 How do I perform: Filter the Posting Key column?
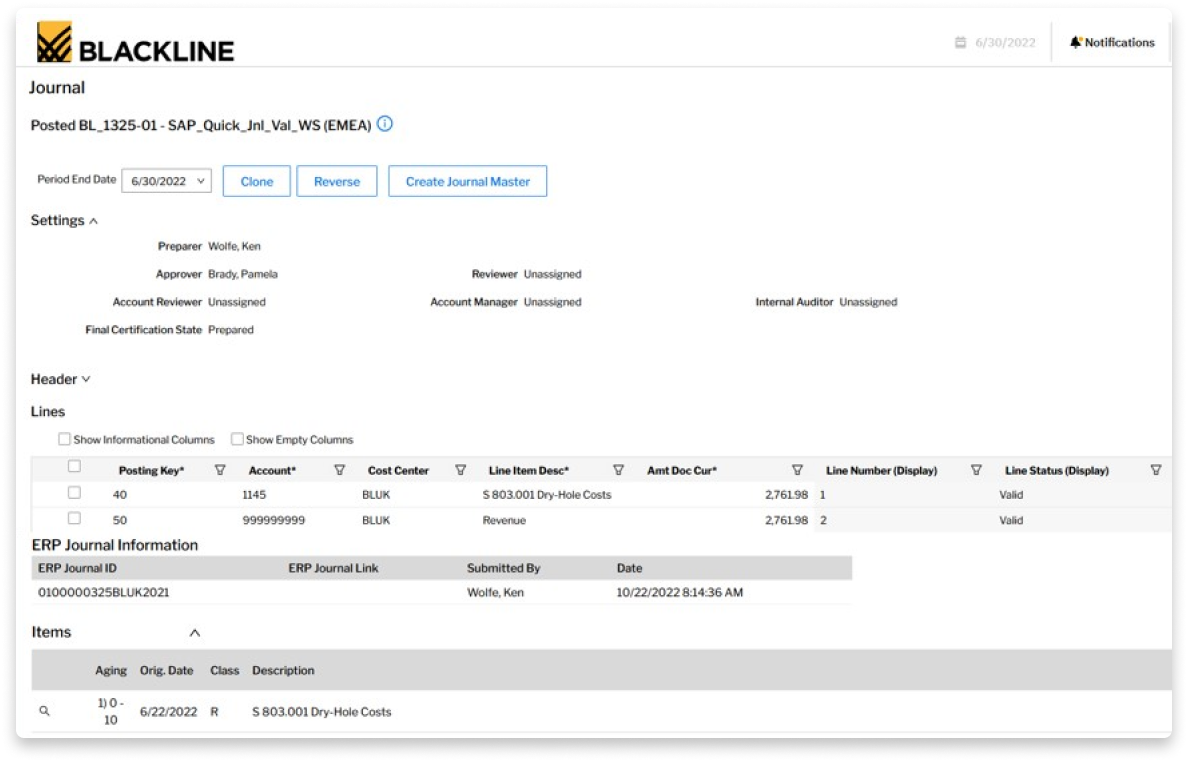(221, 470)
